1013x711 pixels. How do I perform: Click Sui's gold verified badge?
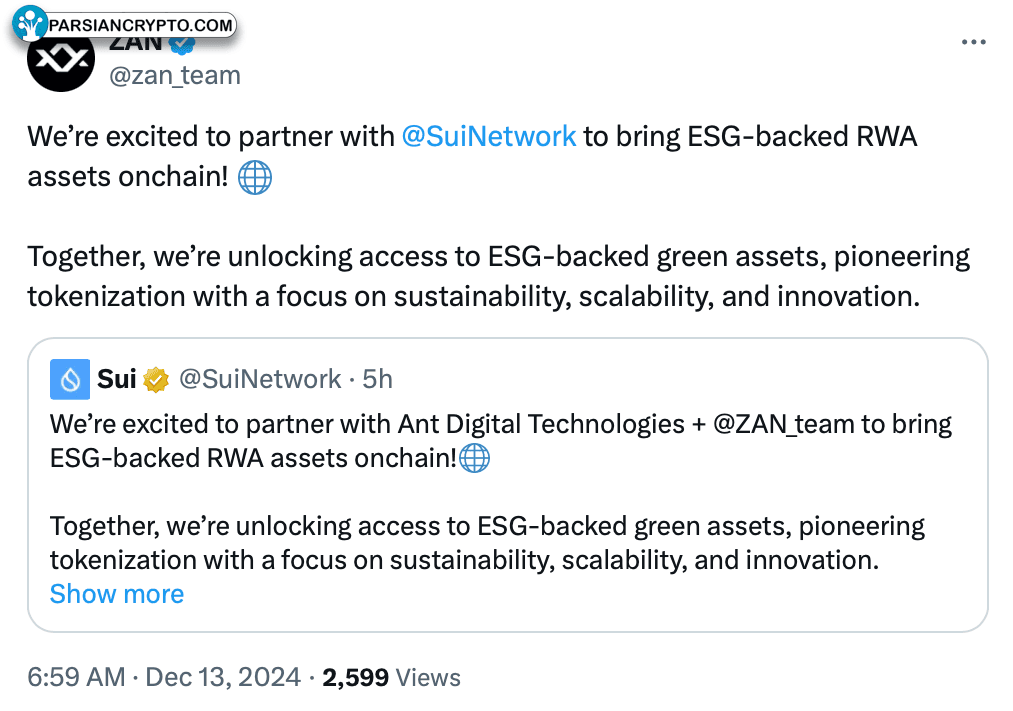click(x=156, y=379)
